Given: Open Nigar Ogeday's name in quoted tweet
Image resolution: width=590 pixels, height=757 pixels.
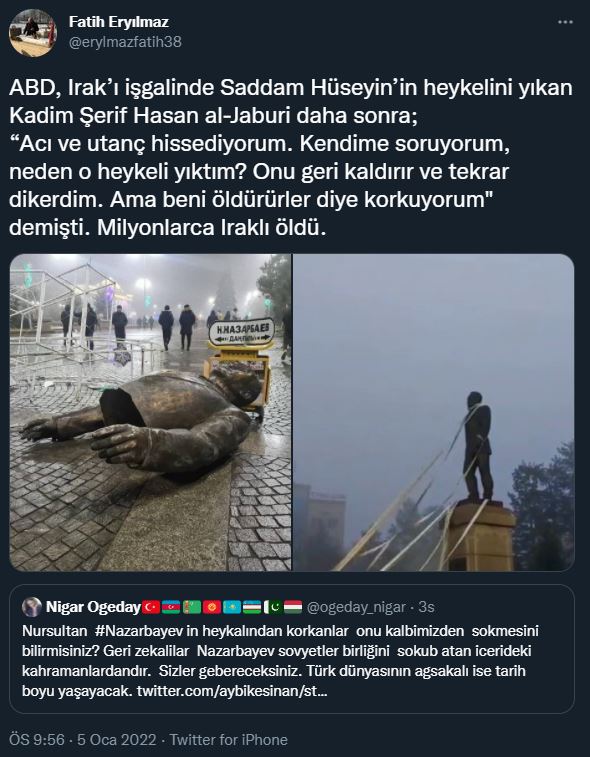Looking at the screenshot, I should point(93,607).
